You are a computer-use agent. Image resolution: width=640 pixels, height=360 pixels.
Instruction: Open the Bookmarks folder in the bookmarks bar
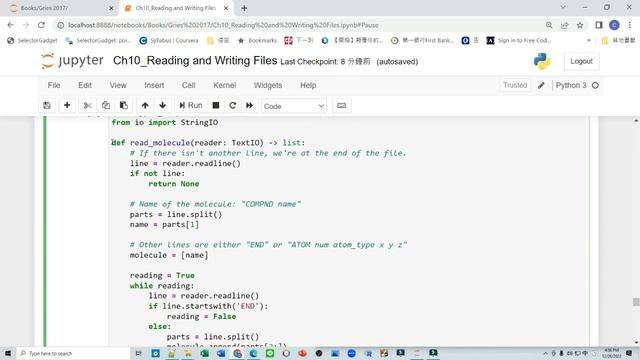257,40
